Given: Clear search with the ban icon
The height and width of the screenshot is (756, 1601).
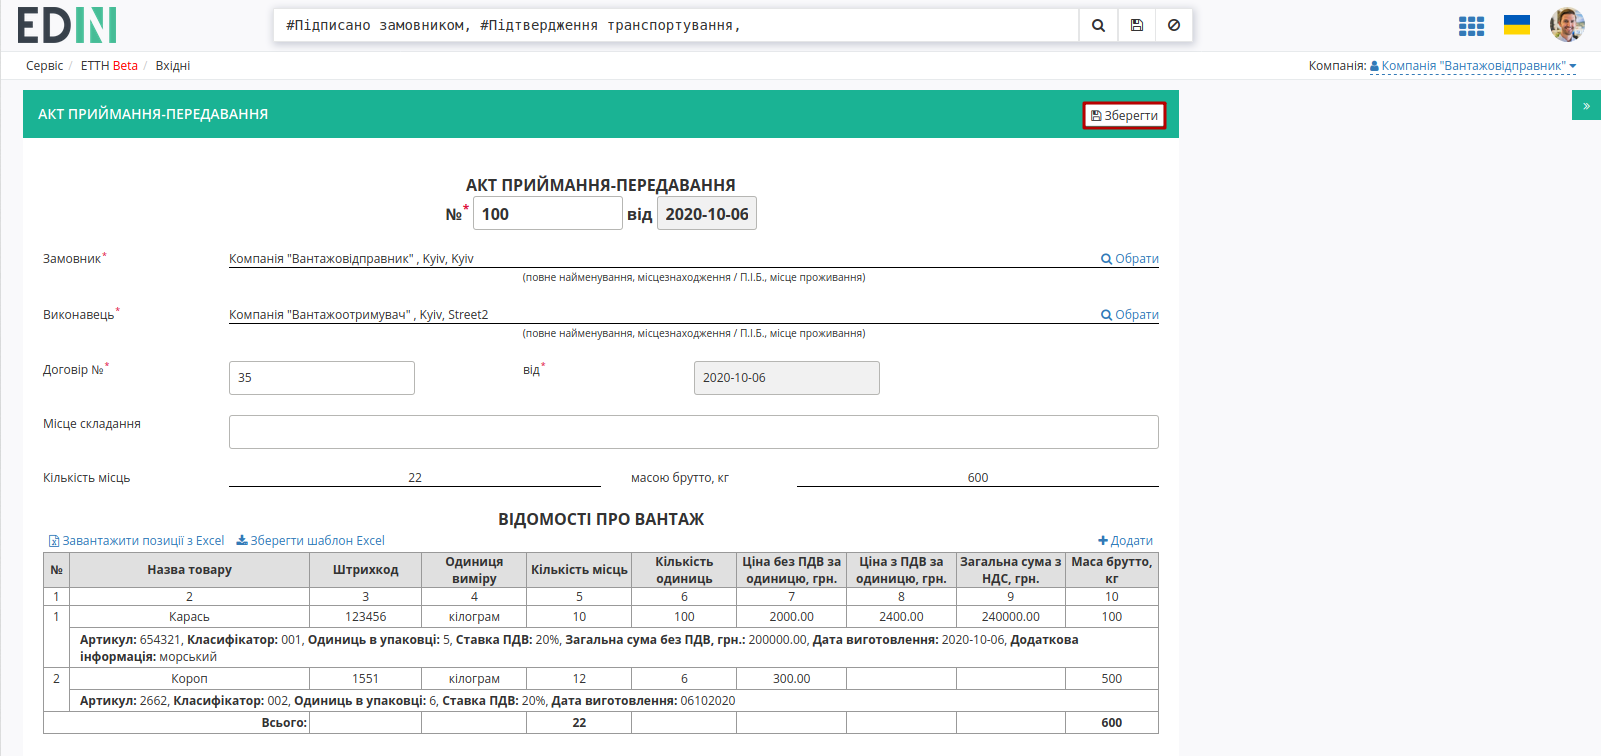Looking at the screenshot, I should [x=1174, y=25].
